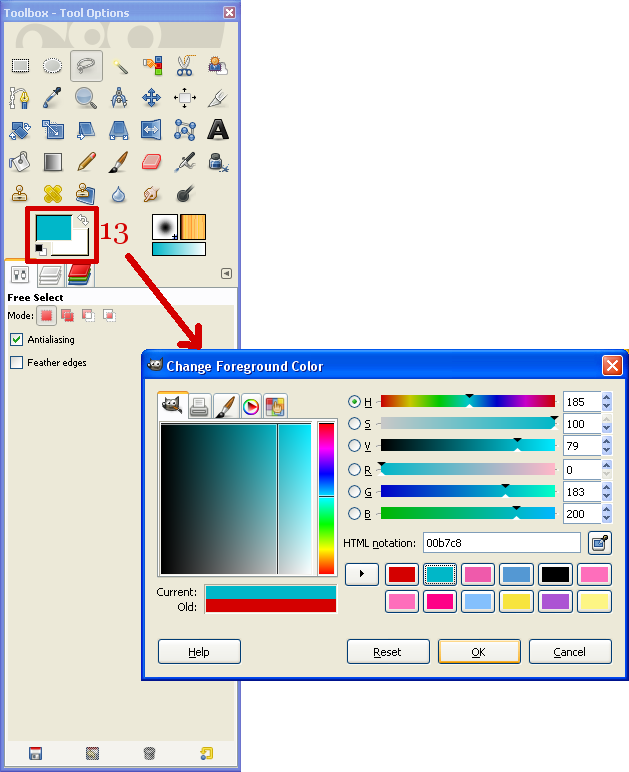
Task: Adjust the G value spinner arrows
Action: 606,491
